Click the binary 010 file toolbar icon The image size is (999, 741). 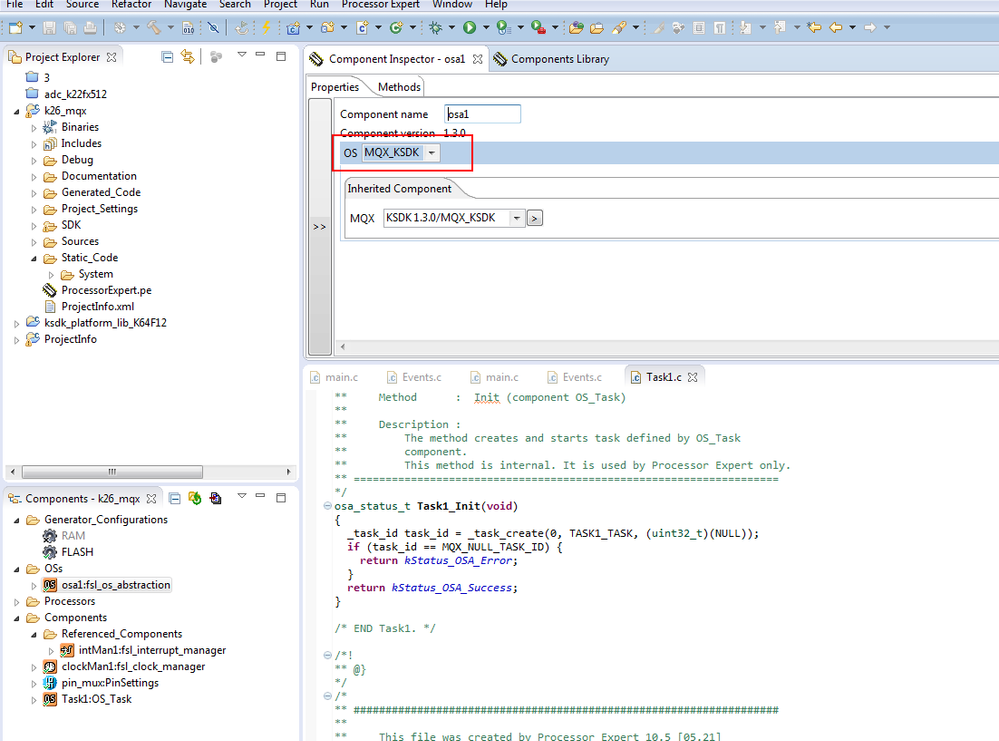[188, 27]
